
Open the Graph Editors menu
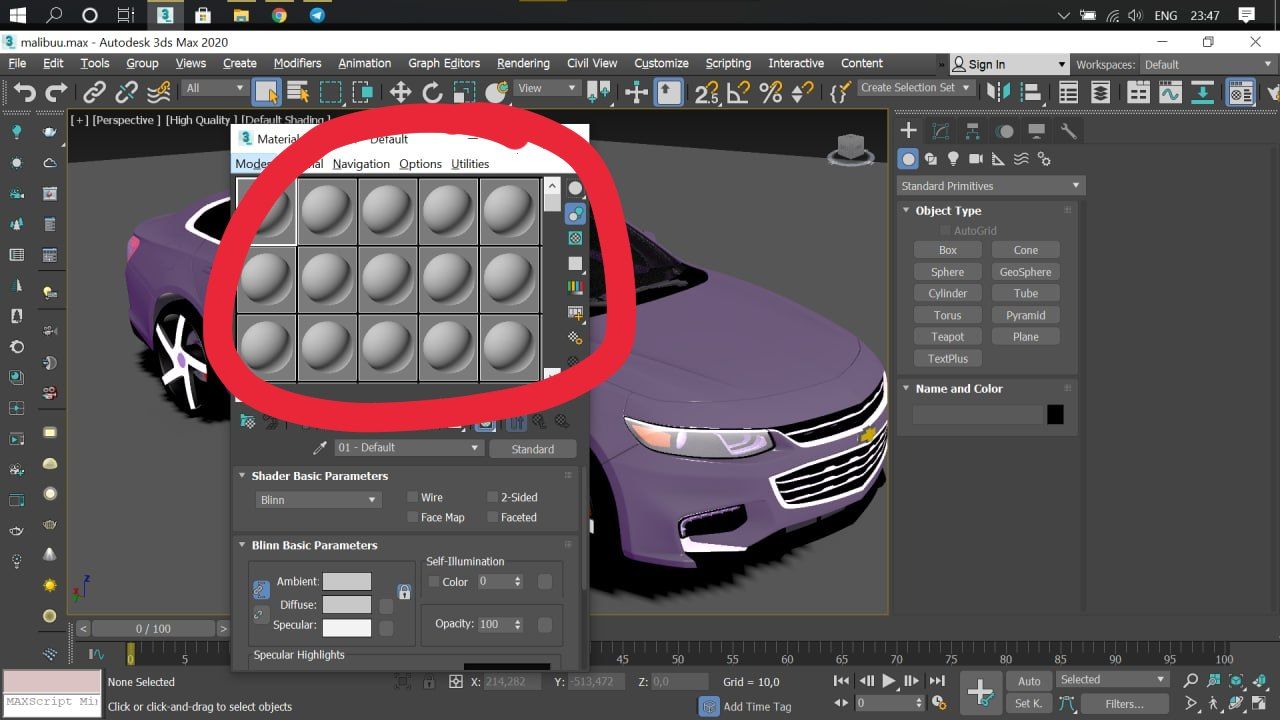444,63
